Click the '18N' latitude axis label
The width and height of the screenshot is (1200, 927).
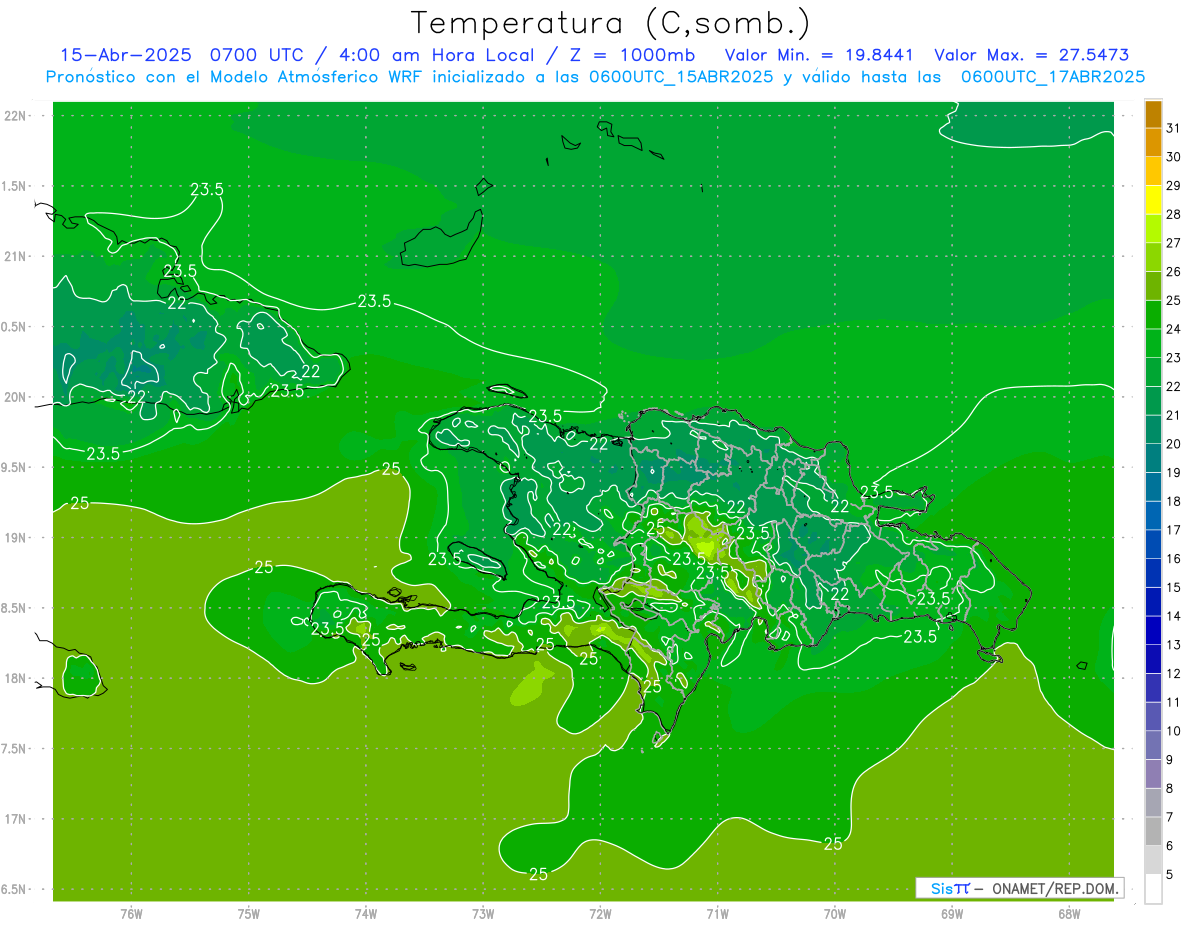[x=15, y=679]
